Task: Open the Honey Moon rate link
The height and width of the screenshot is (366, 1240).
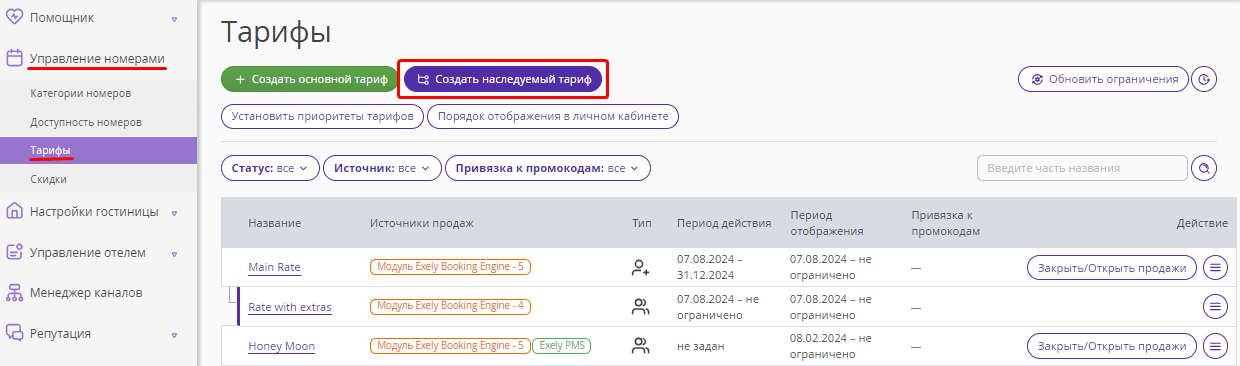Action: [x=281, y=346]
